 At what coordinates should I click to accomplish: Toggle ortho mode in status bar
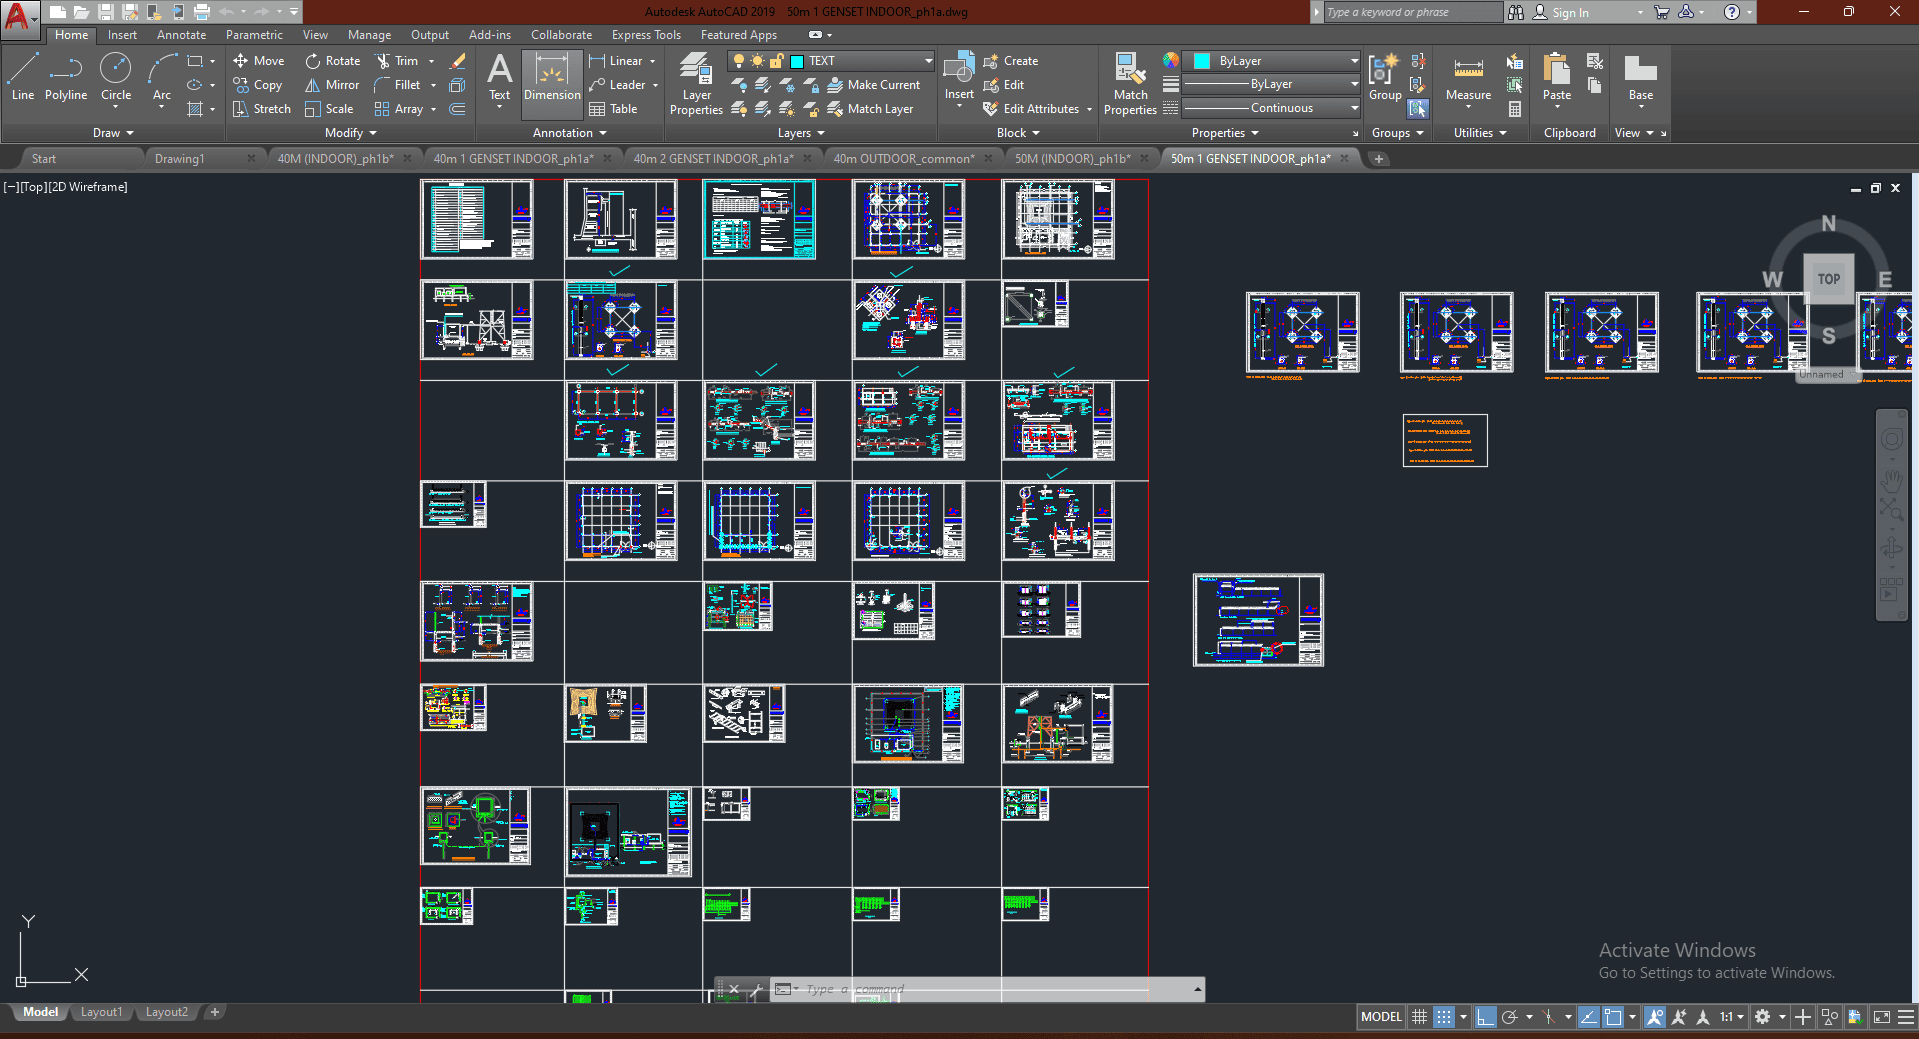[1486, 1017]
